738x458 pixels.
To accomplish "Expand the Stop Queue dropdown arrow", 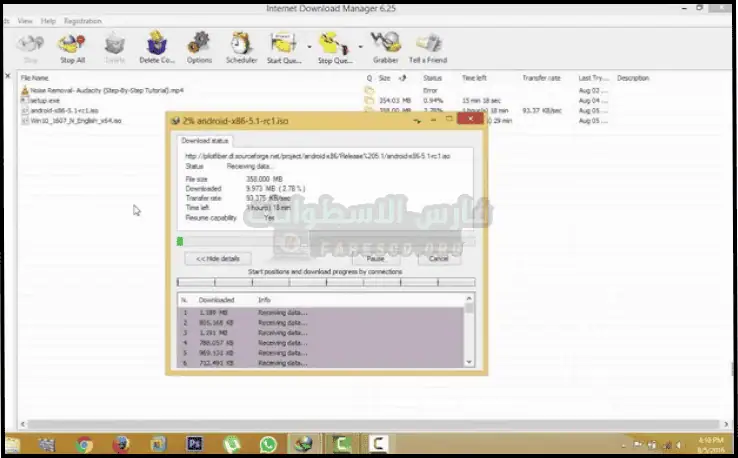I will [x=361, y=47].
